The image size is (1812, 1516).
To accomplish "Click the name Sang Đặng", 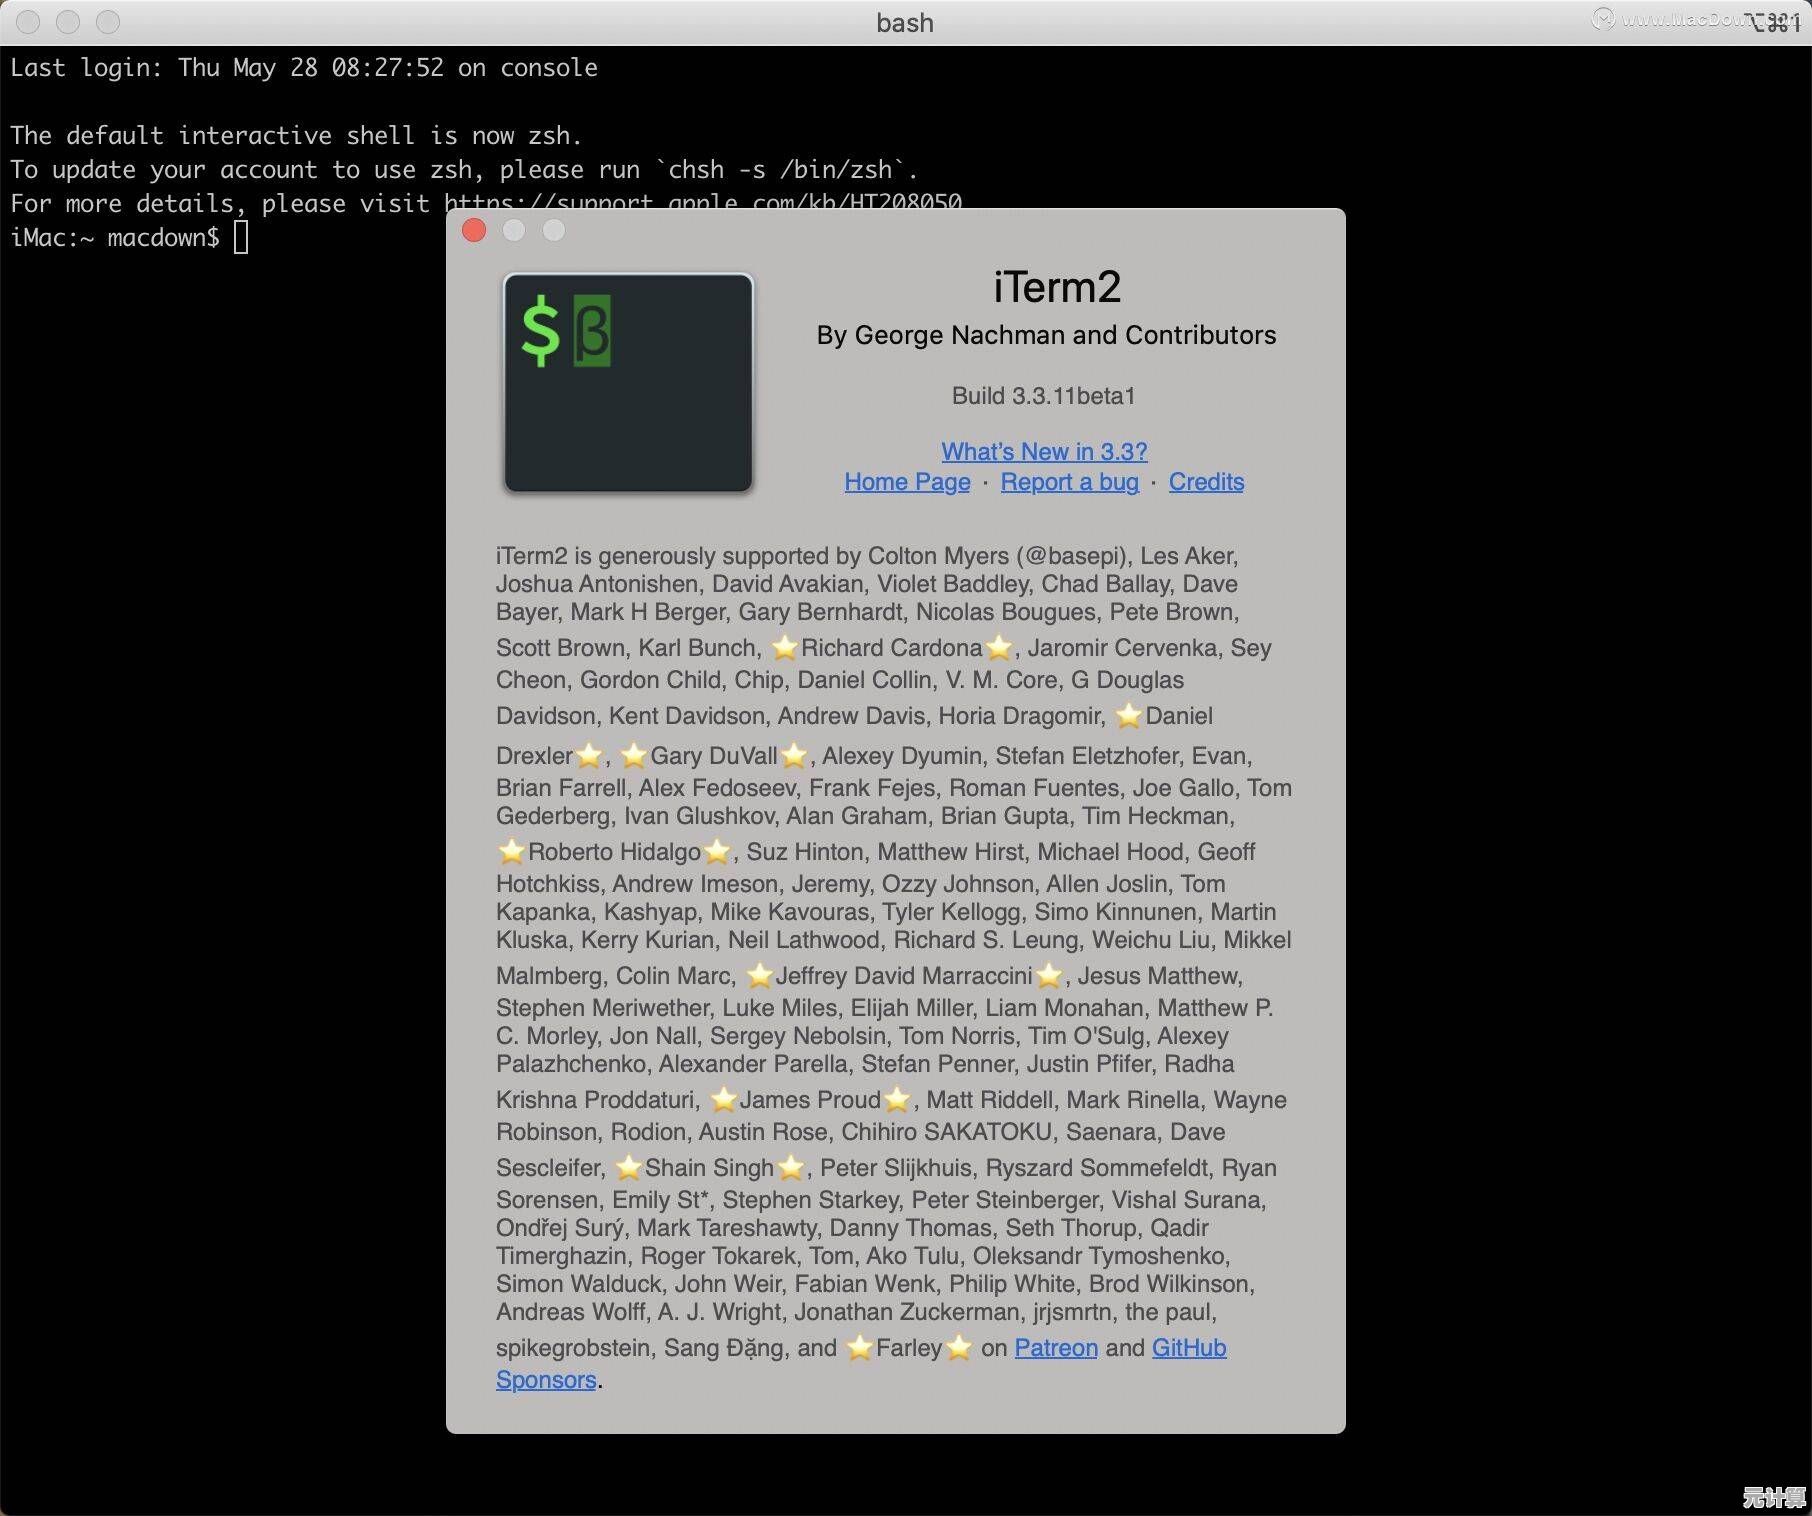I will click(724, 1348).
